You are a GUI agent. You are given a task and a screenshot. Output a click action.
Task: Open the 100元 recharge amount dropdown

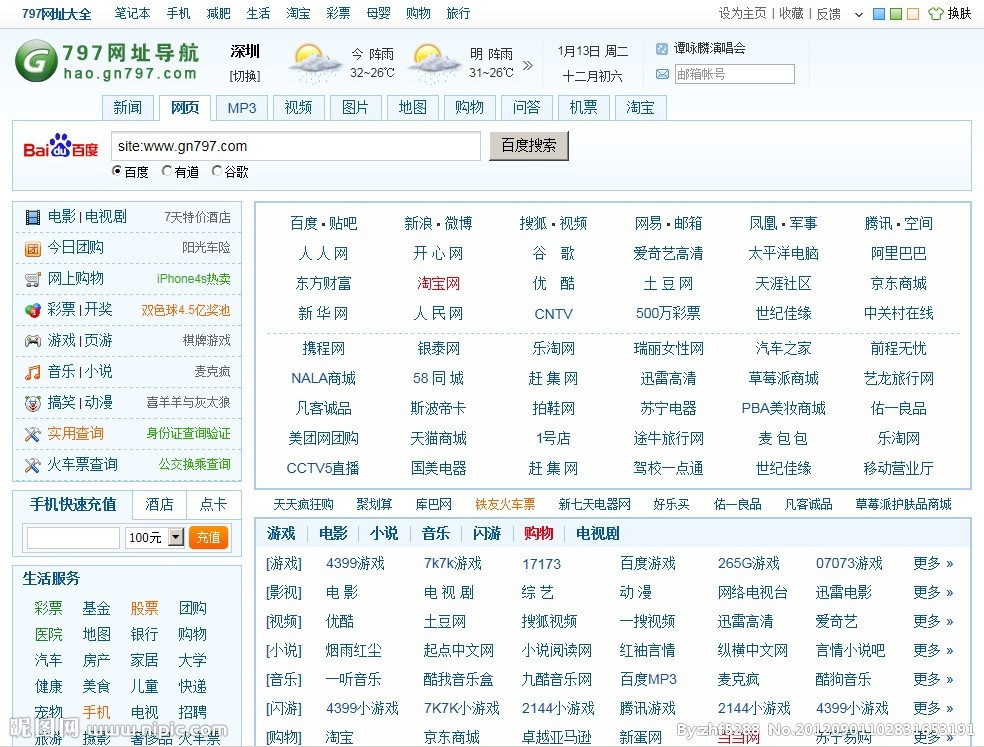(x=176, y=537)
